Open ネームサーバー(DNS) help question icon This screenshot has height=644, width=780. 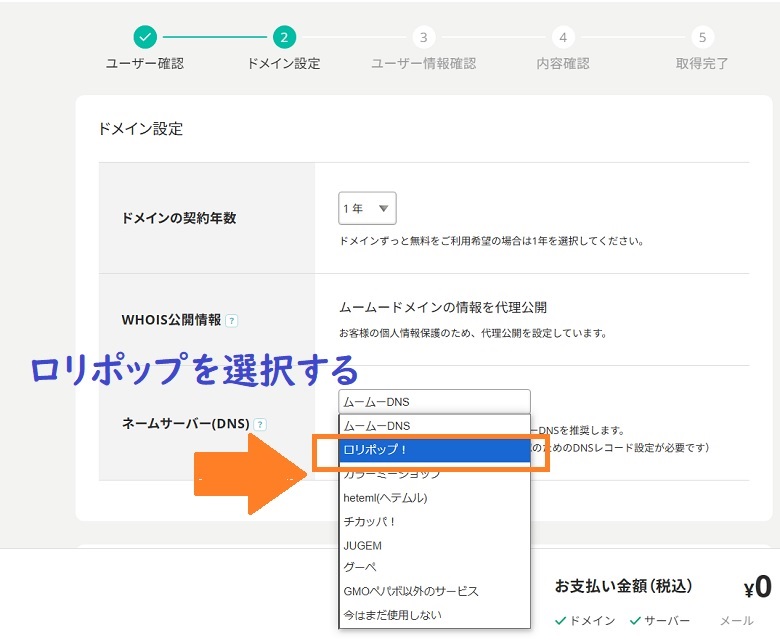click(x=260, y=424)
